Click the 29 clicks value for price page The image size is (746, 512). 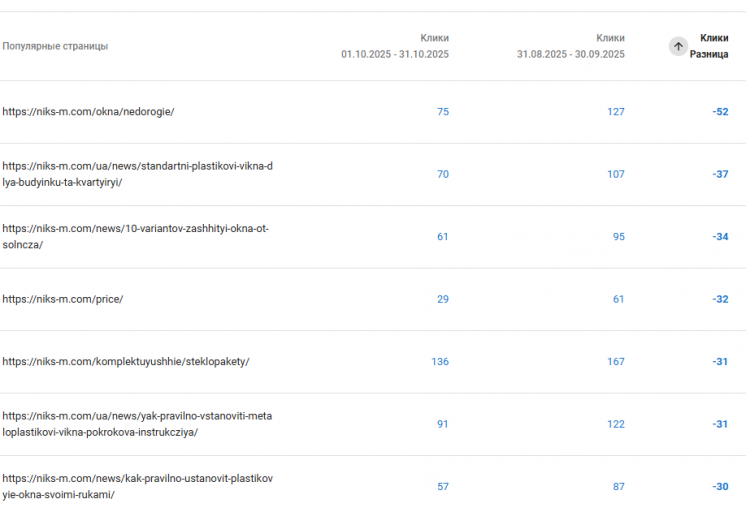pos(443,299)
